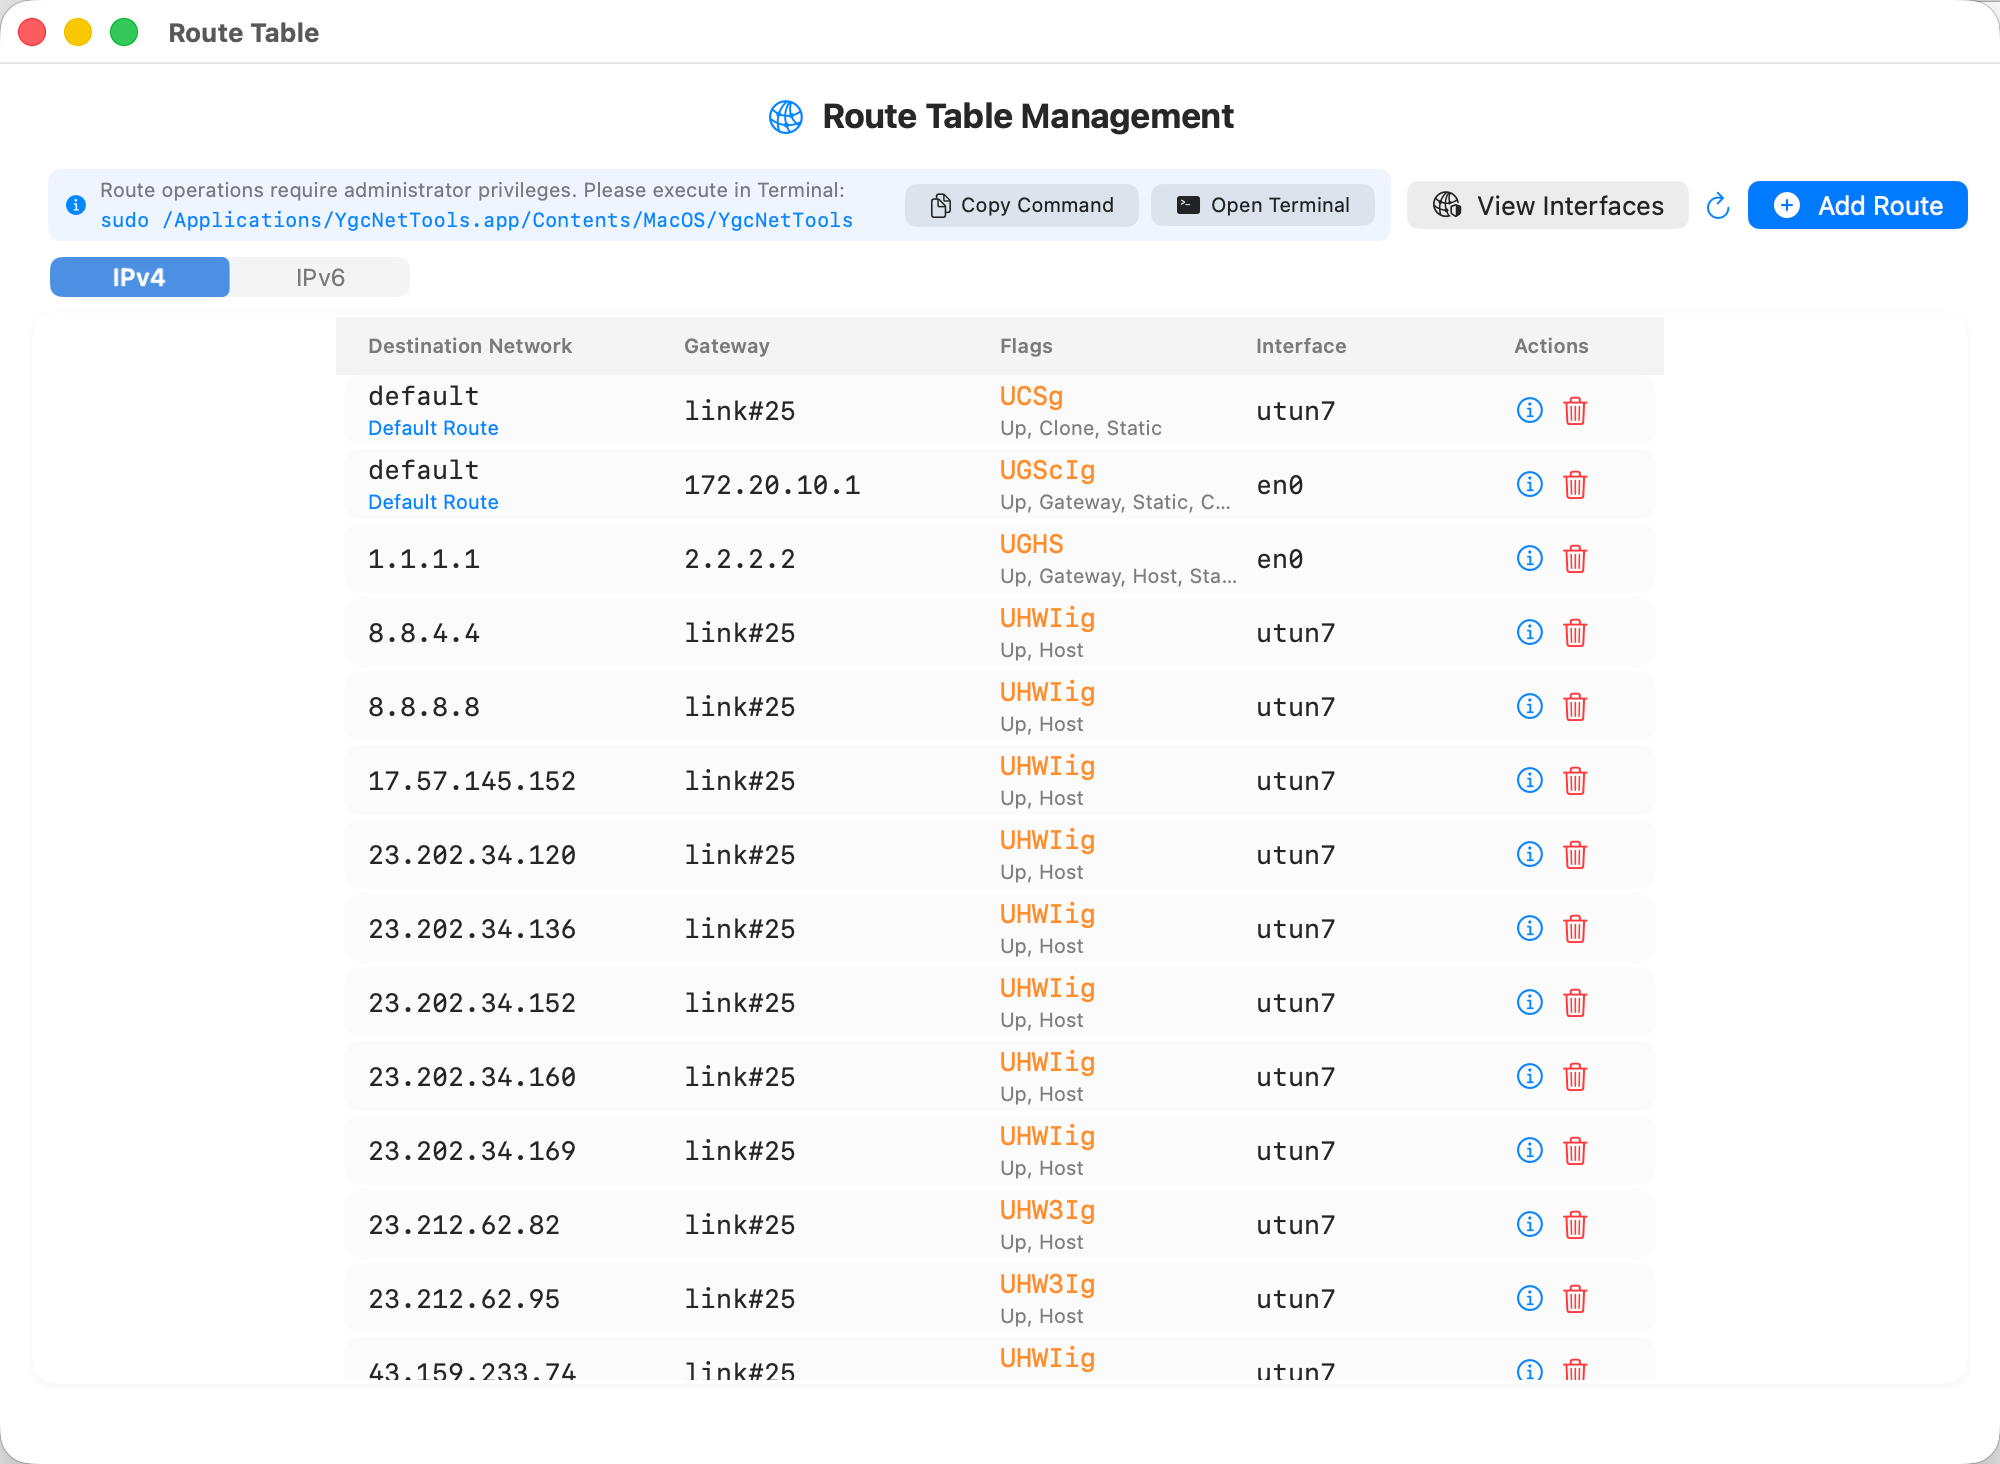Trash the 23.202.34.169 route
Screen dimensions: 2000x1464
tap(1575, 1151)
